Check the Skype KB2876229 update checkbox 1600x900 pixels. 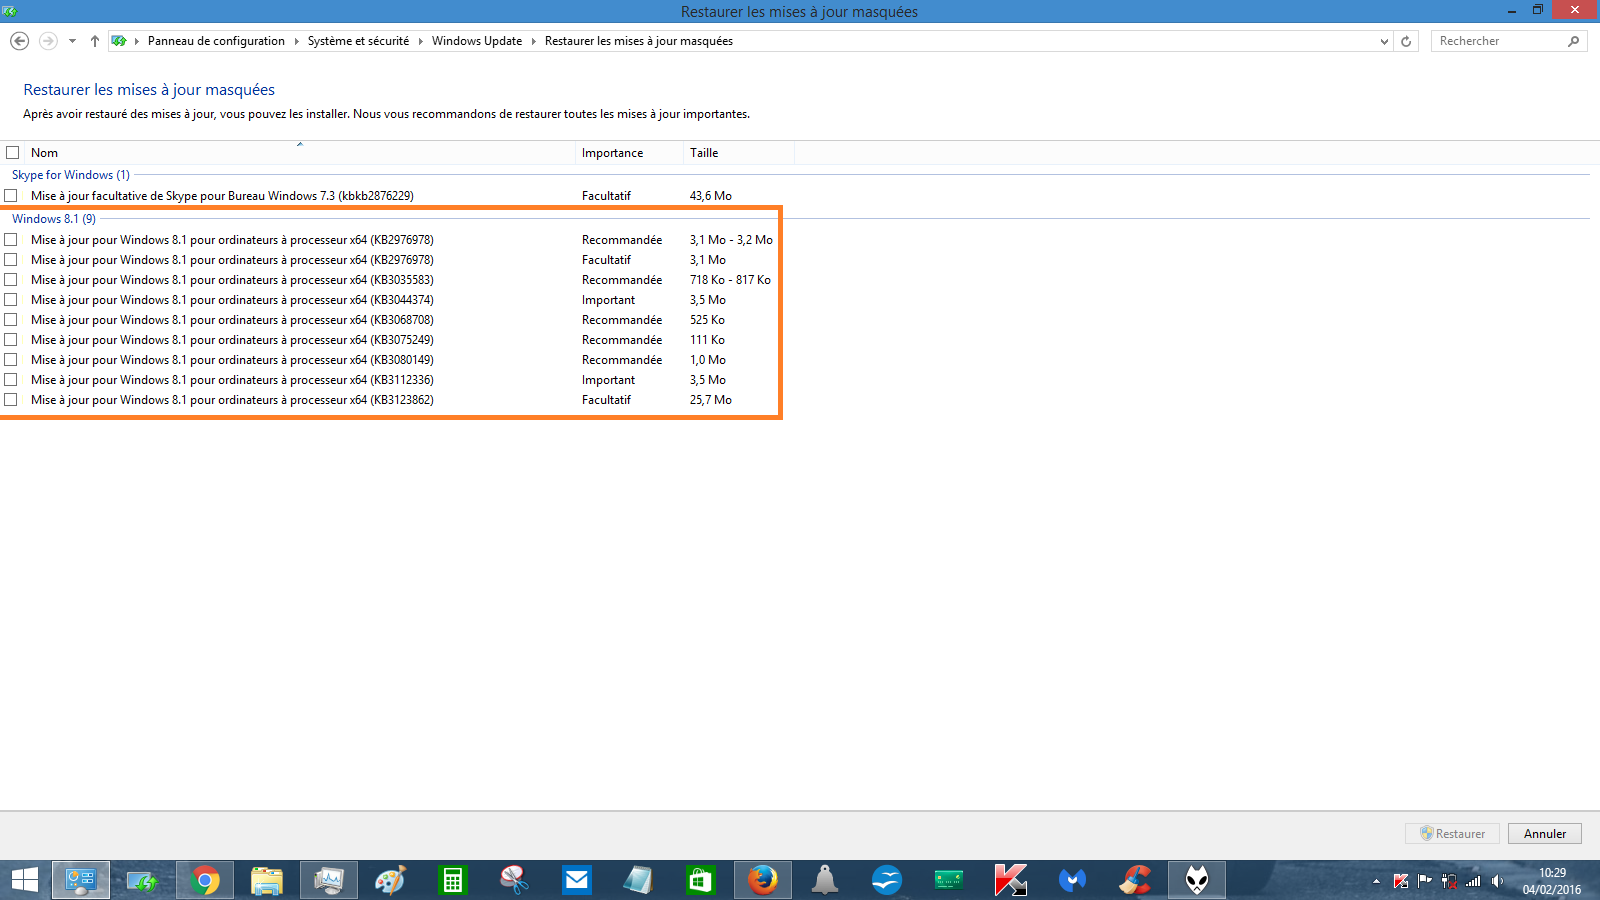click(11, 196)
